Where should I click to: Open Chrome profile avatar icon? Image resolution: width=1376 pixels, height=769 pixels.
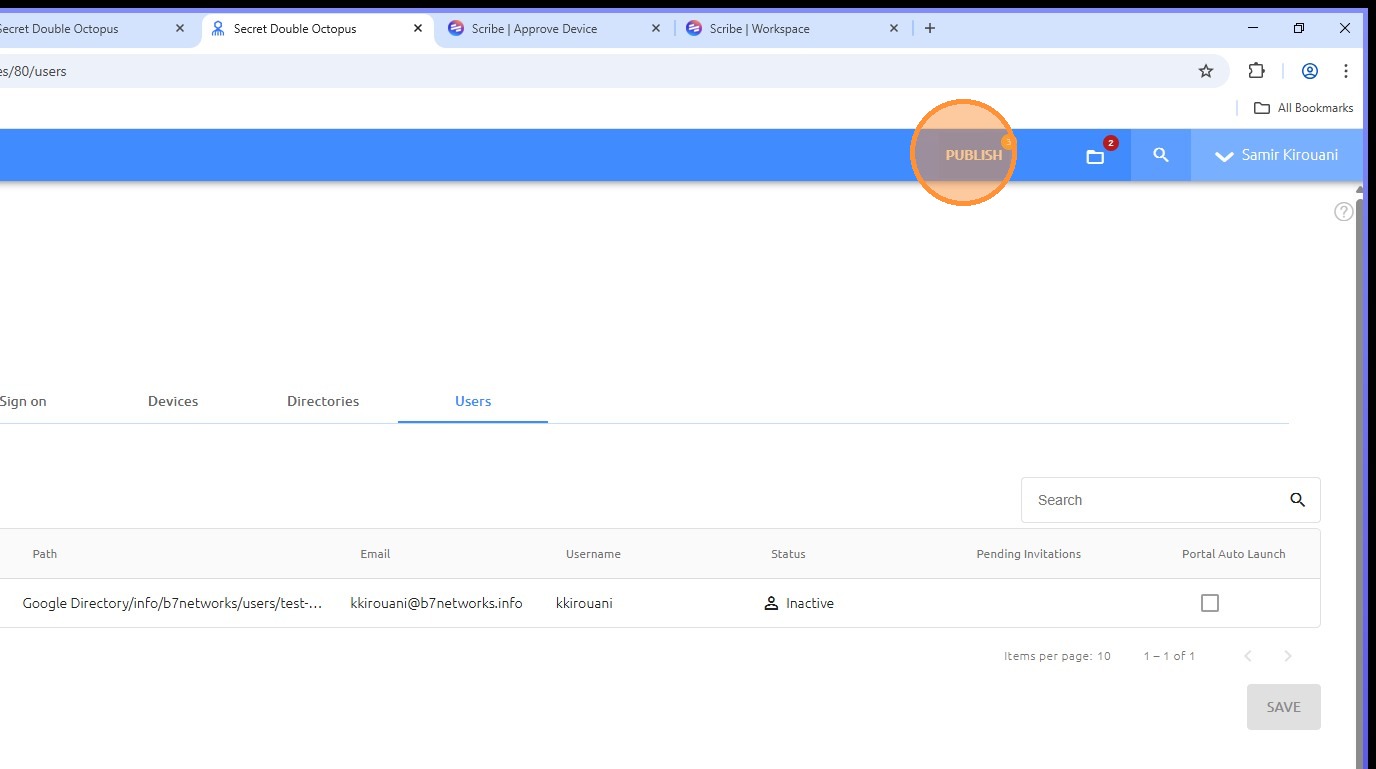pyautogui.click(x=1310, y=71)
